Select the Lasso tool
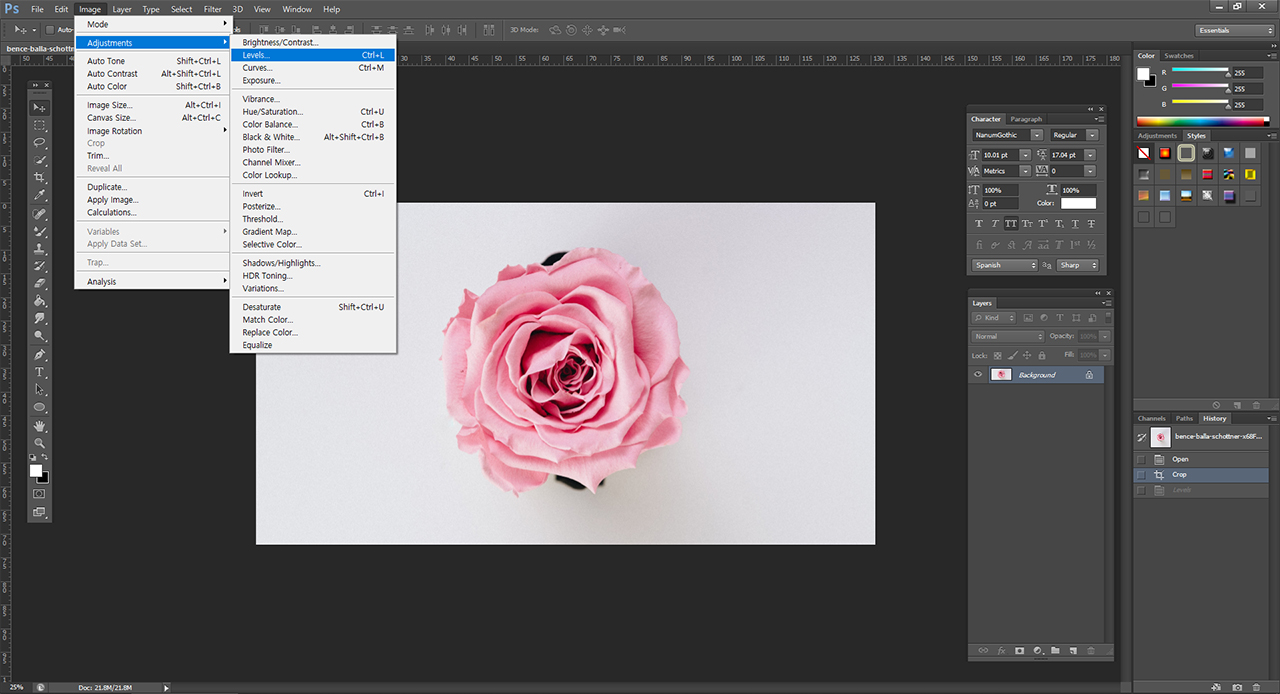The image size is (1280, 694). 40,142
